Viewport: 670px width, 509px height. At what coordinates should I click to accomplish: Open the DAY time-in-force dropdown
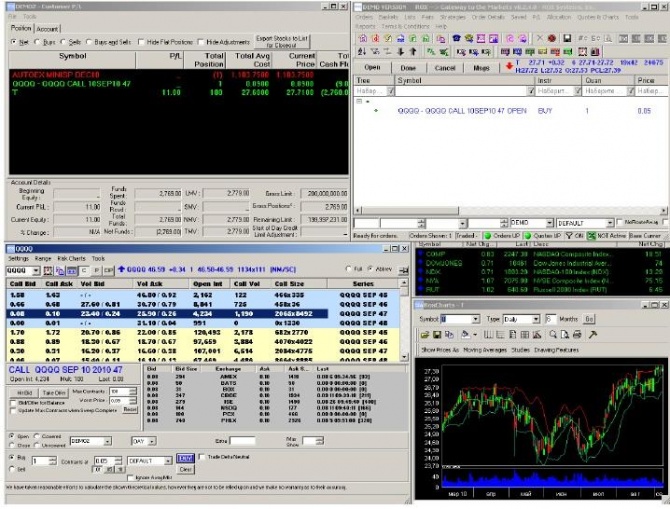pos(153,441)
